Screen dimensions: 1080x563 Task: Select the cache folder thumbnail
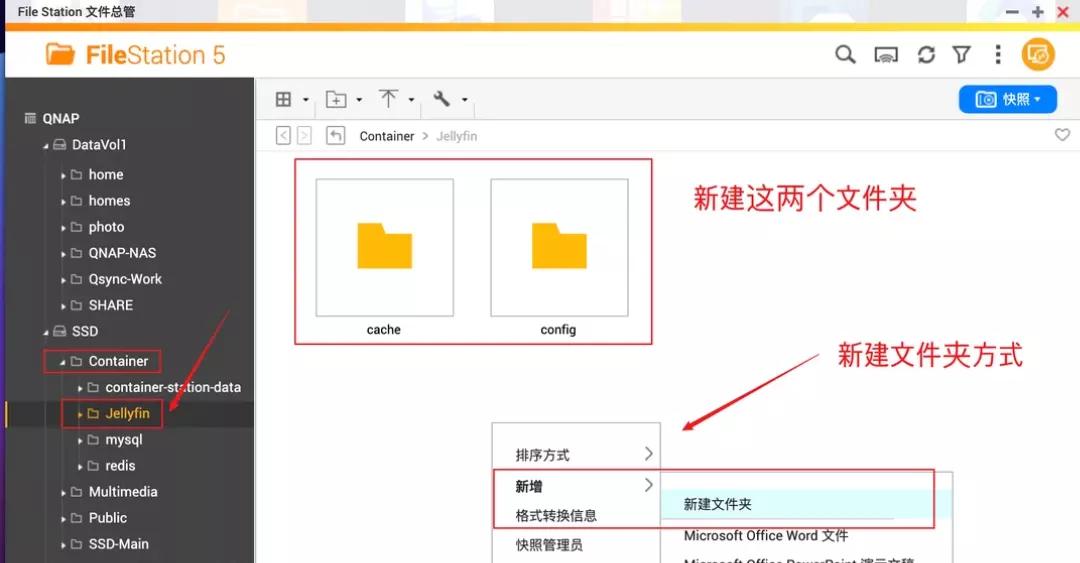tap(384, 247)
